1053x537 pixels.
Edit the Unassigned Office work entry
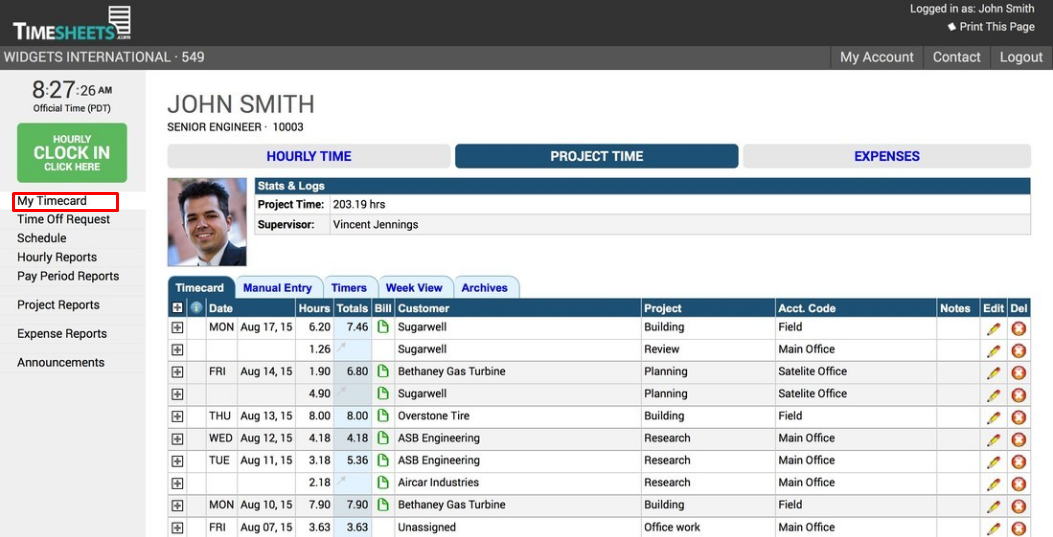[x=993, y=528]
